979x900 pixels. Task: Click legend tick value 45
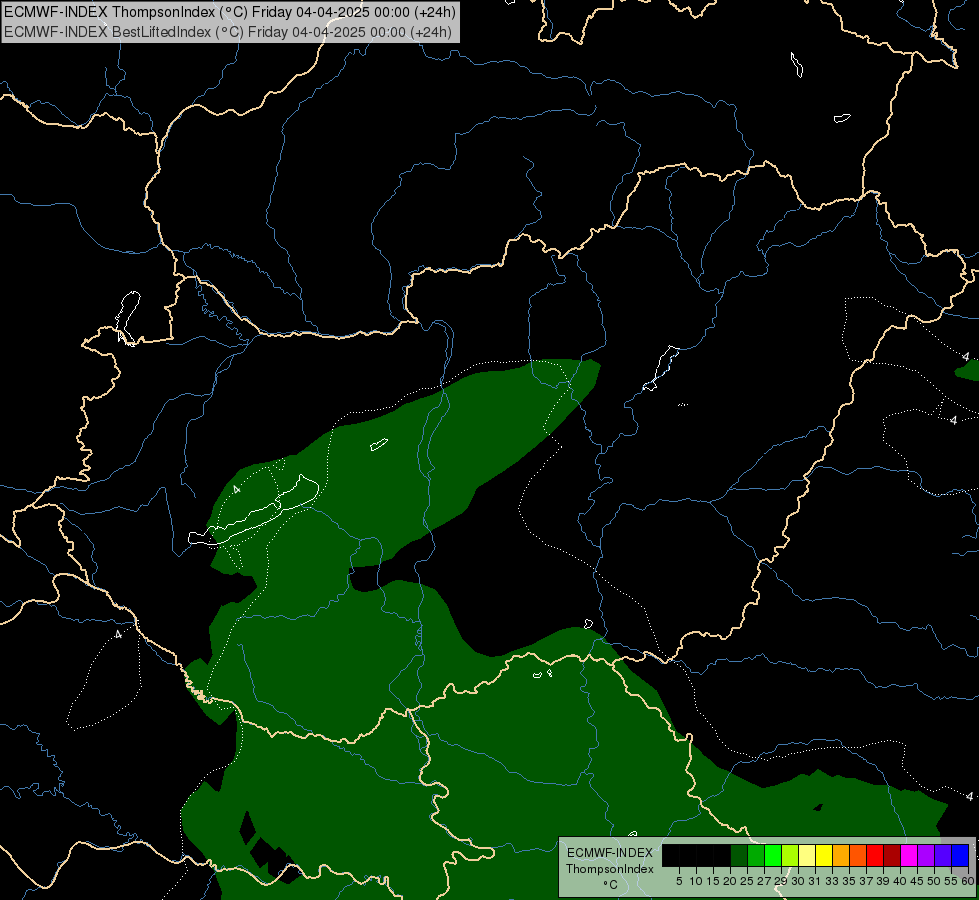click(917, 881)
